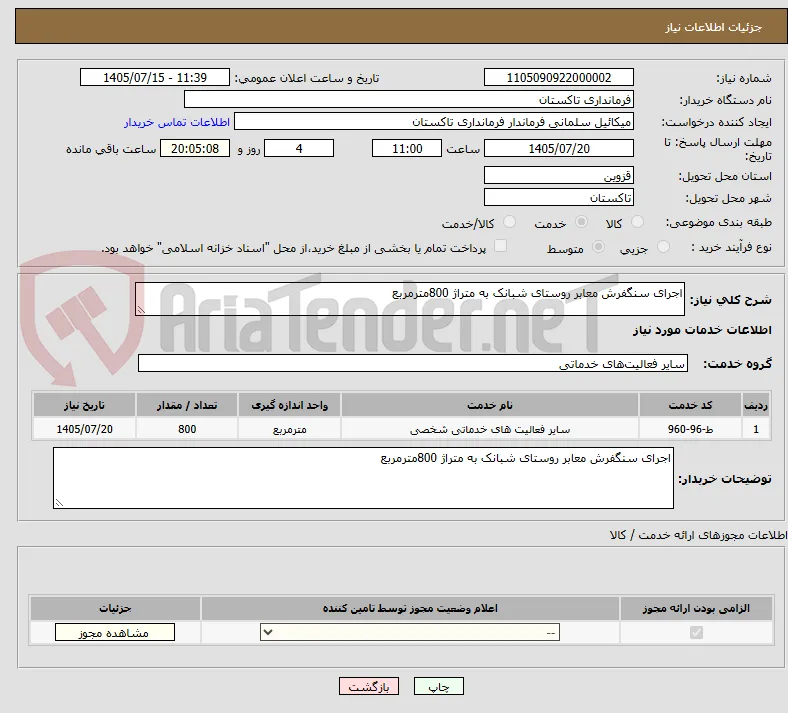Image resolution: width=788 pixels, height=713 pixels.
Task: Click the service code cell ط-96-960
Action: pyautogui.click(x=691, y=429)
